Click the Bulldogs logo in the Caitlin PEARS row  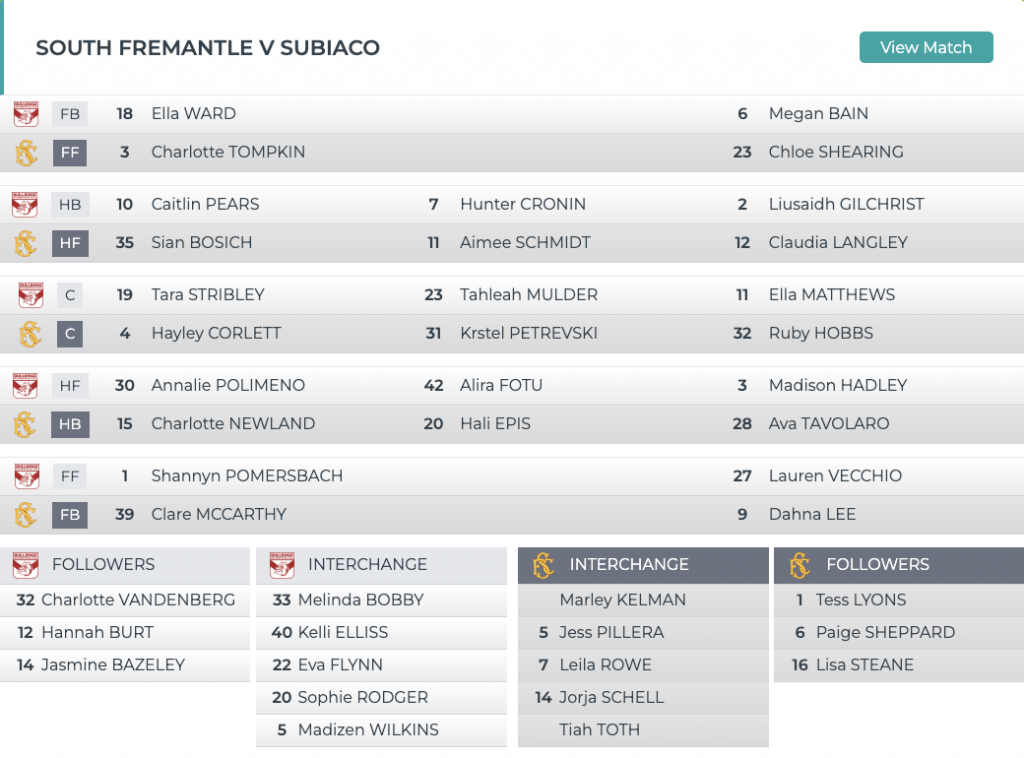26,204
